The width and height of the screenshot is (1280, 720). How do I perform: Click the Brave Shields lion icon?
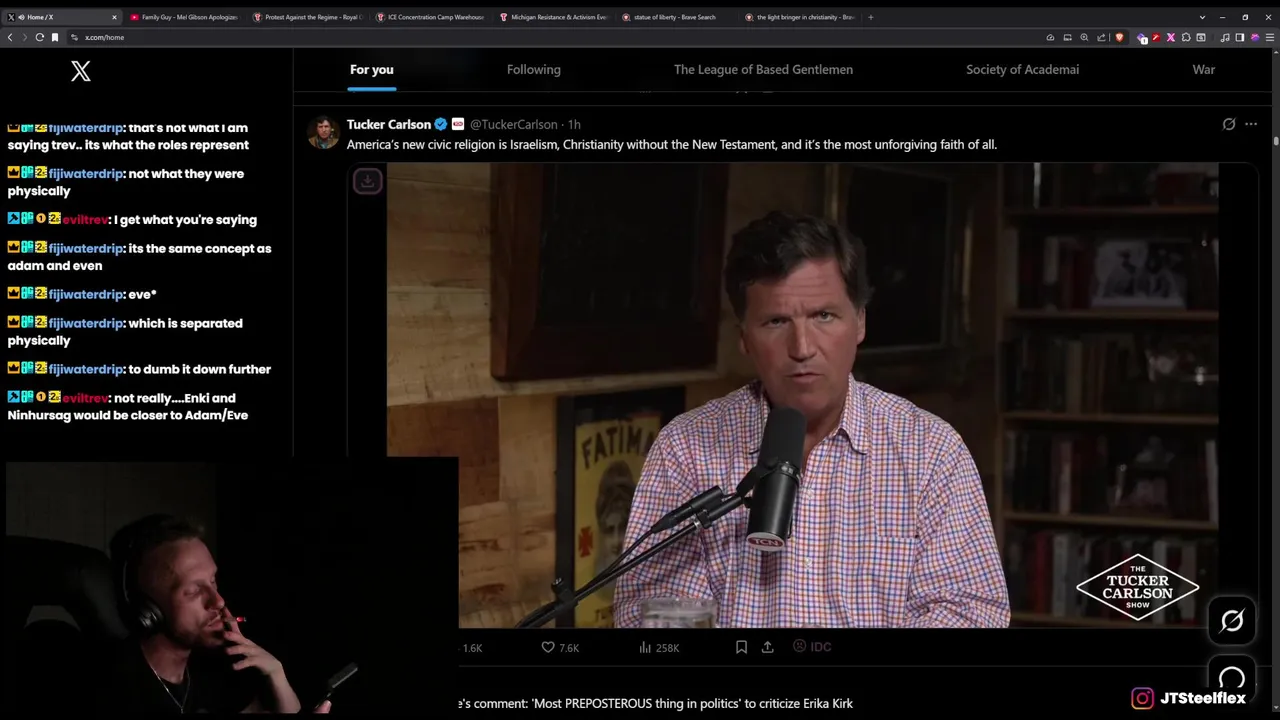click(x=1119, y=37)
